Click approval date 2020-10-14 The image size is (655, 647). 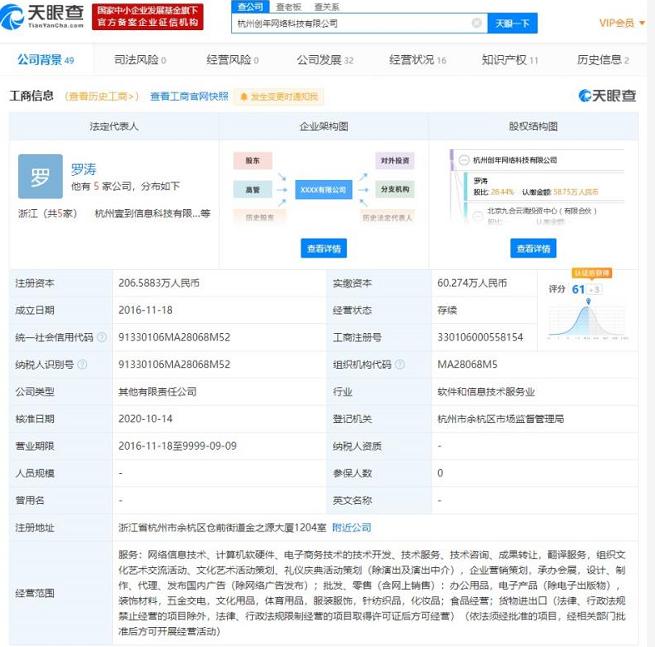point(145,419)
